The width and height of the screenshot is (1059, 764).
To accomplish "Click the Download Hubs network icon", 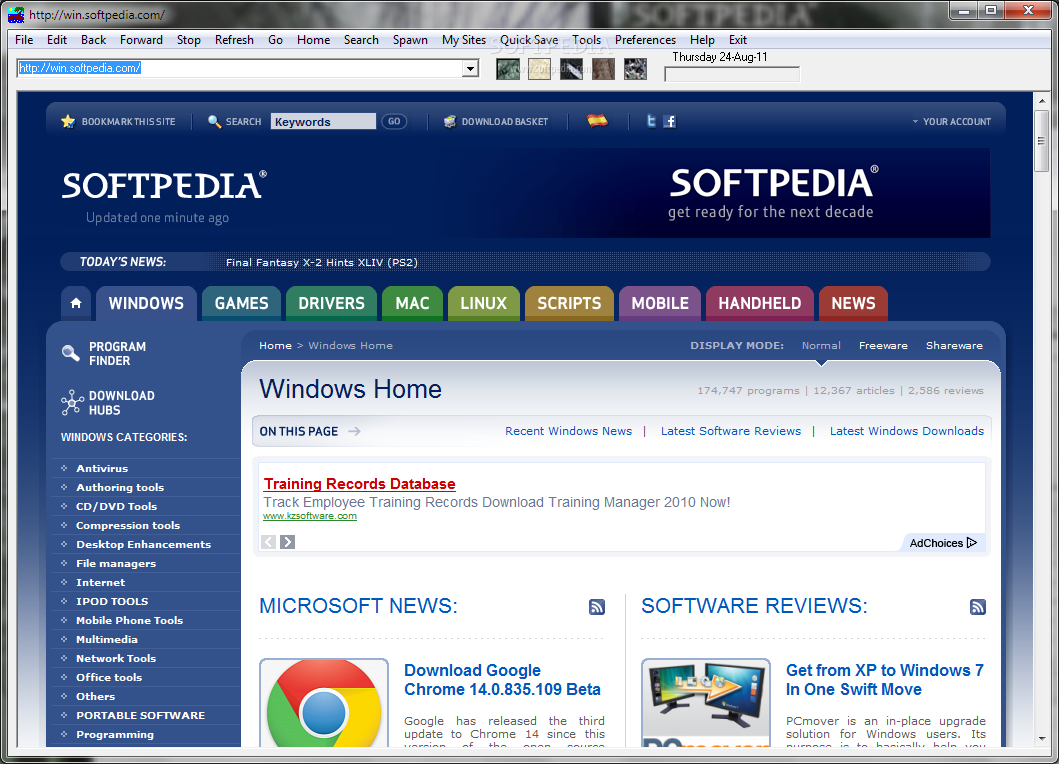I will [x=72, y=403].
